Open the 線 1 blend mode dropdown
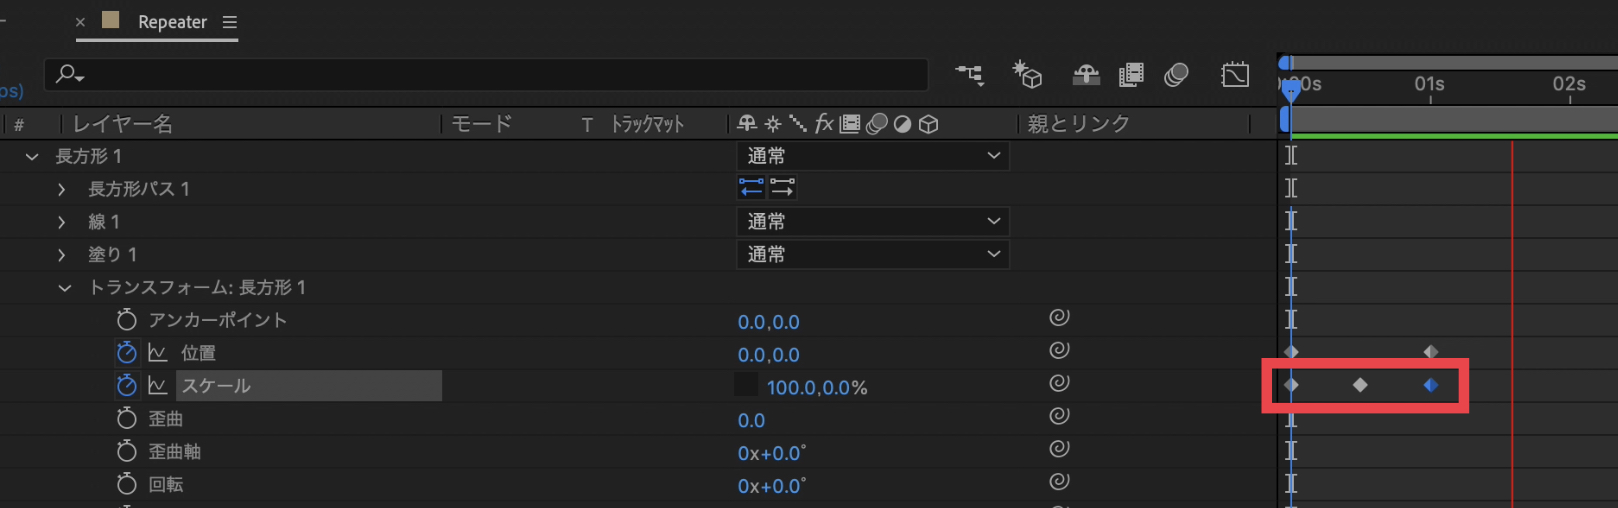The height and width of the screenshot is (508, 1618). pyautogui.click(x=873, y=222)
